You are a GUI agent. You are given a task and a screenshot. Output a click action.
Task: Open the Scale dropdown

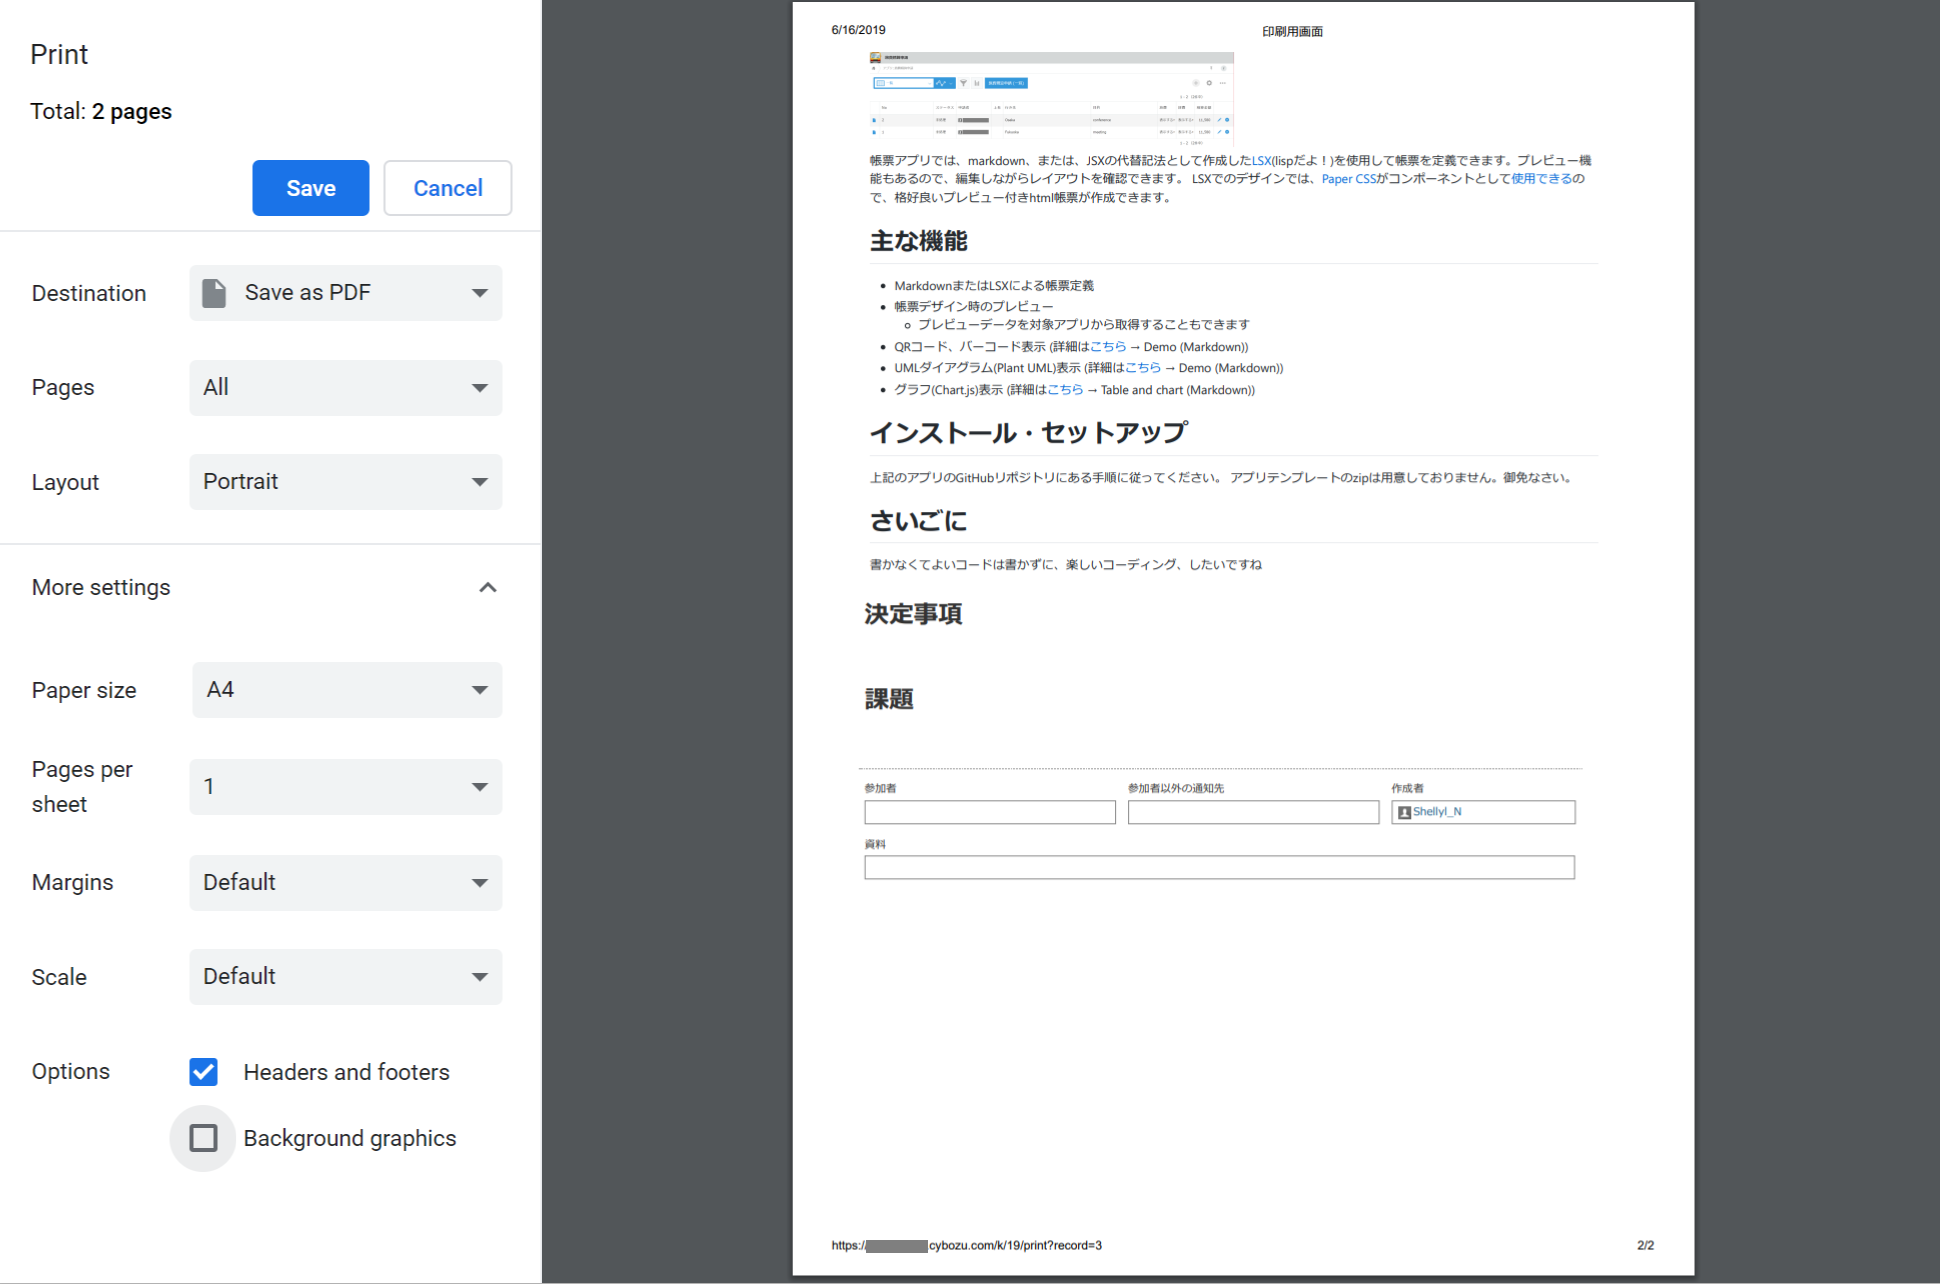coord(346,977)
